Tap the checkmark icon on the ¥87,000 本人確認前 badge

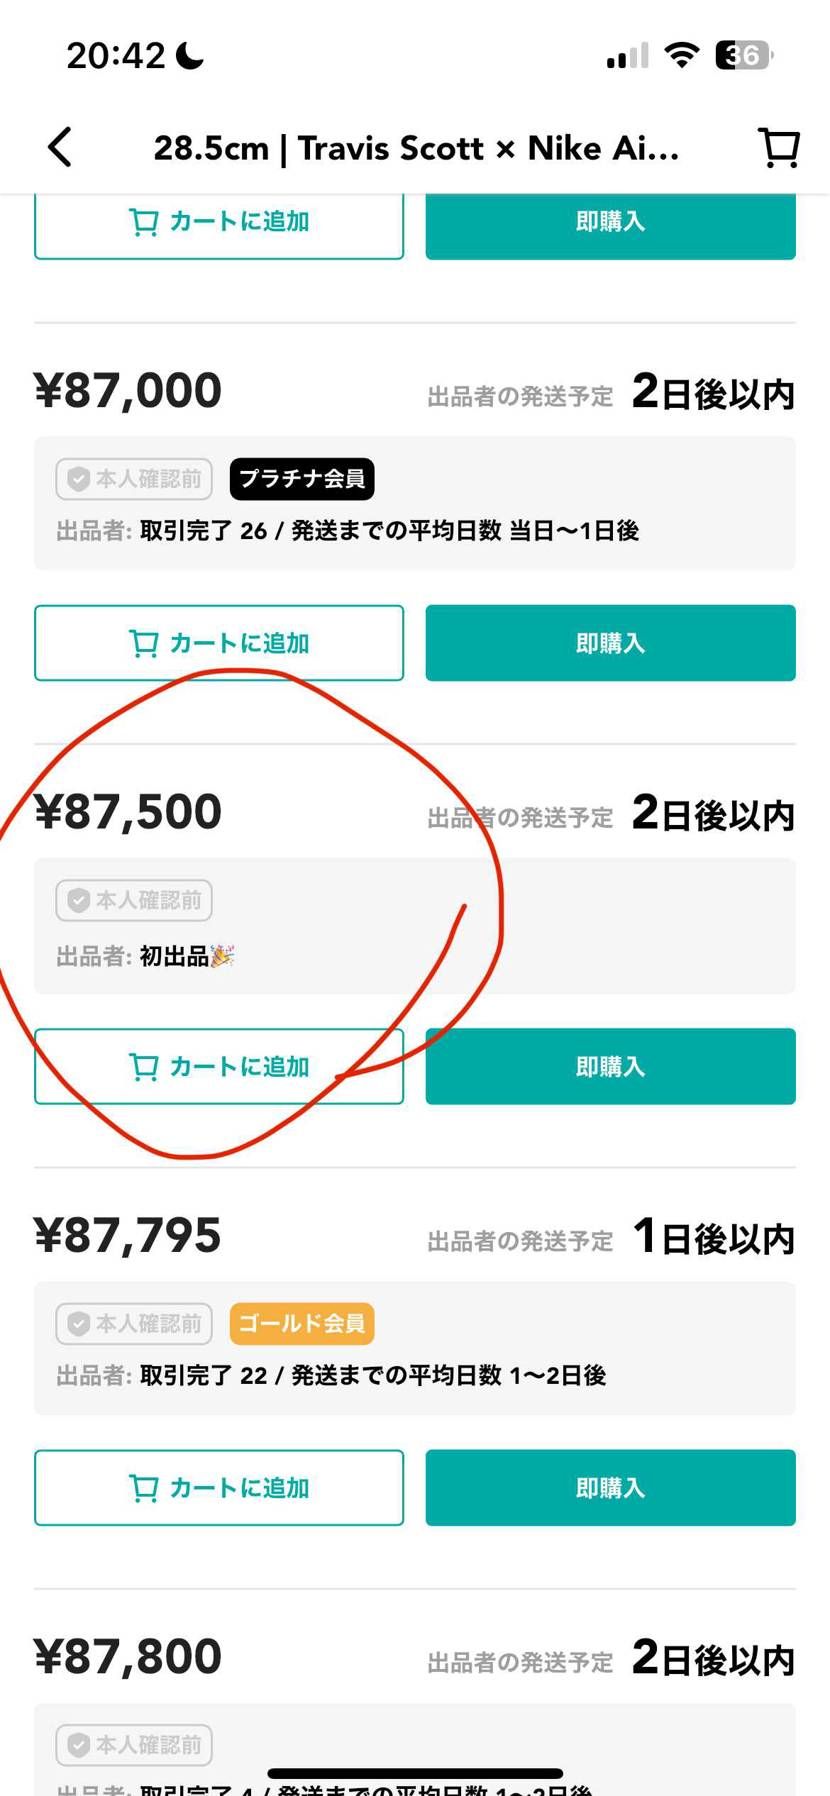pyautogui.click(x=80, y=479)
